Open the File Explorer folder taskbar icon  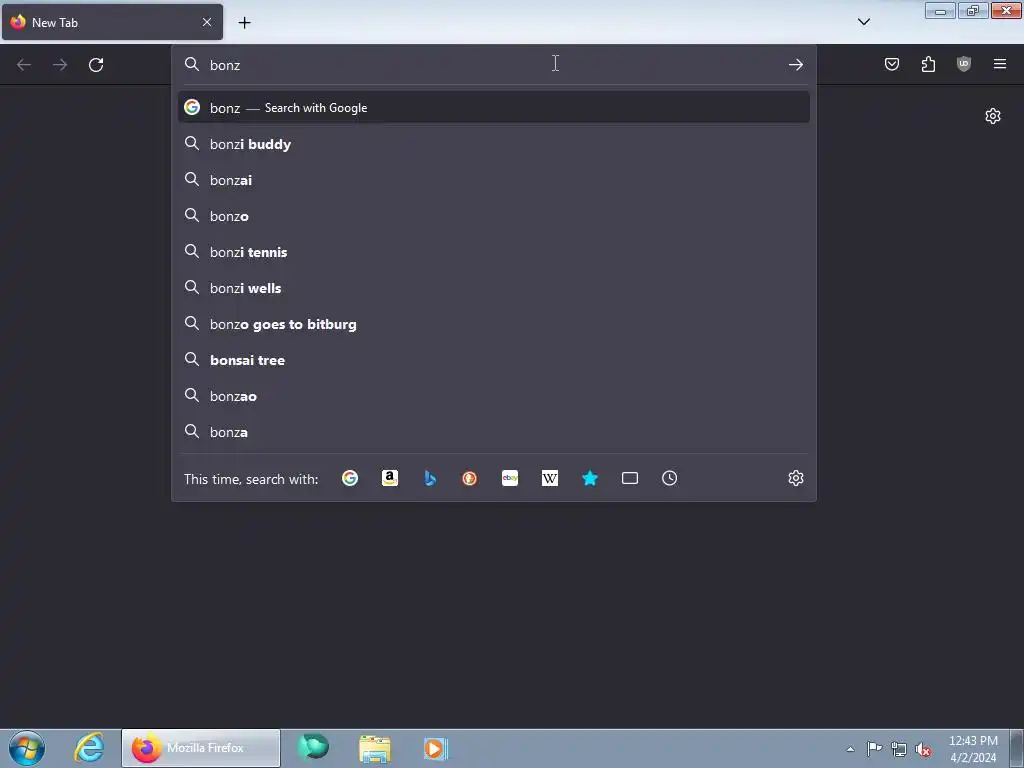tap(375, 748)
